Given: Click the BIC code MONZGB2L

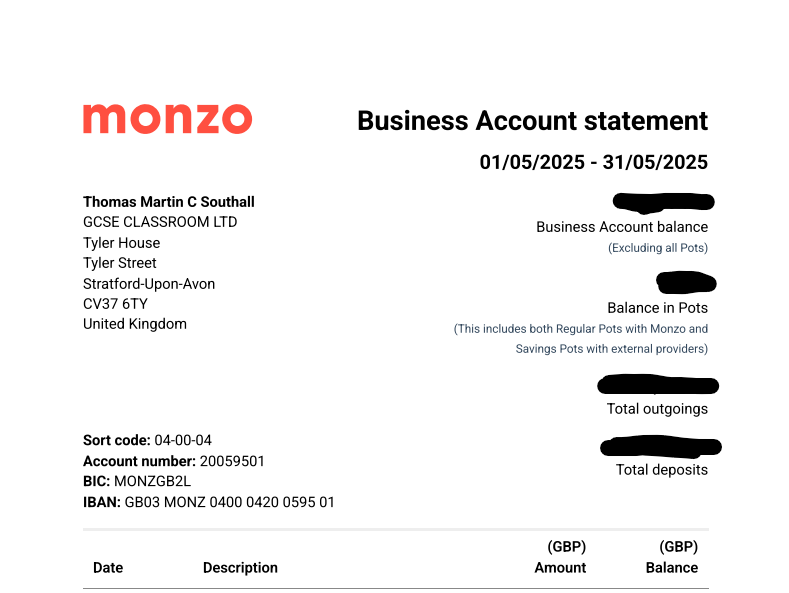Looking at the screenshot, I should (x=152, y=481).
